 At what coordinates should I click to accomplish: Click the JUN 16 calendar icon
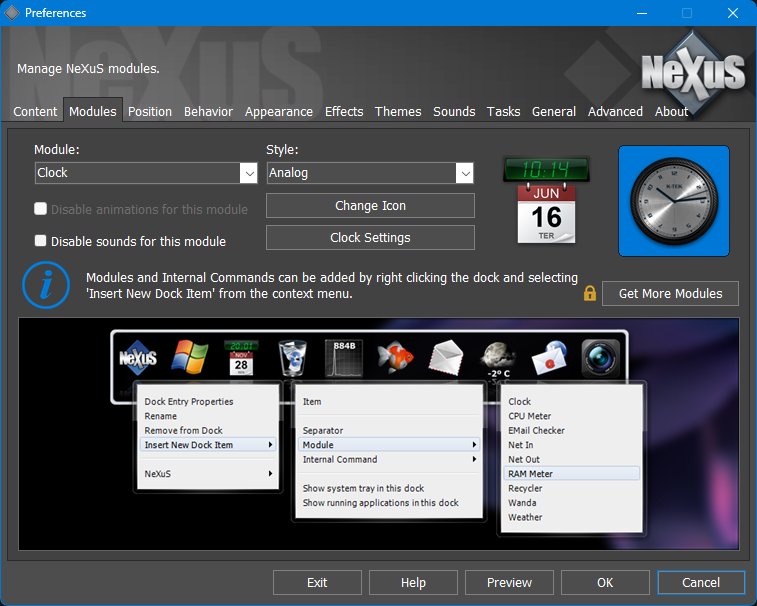coord(546,214)
